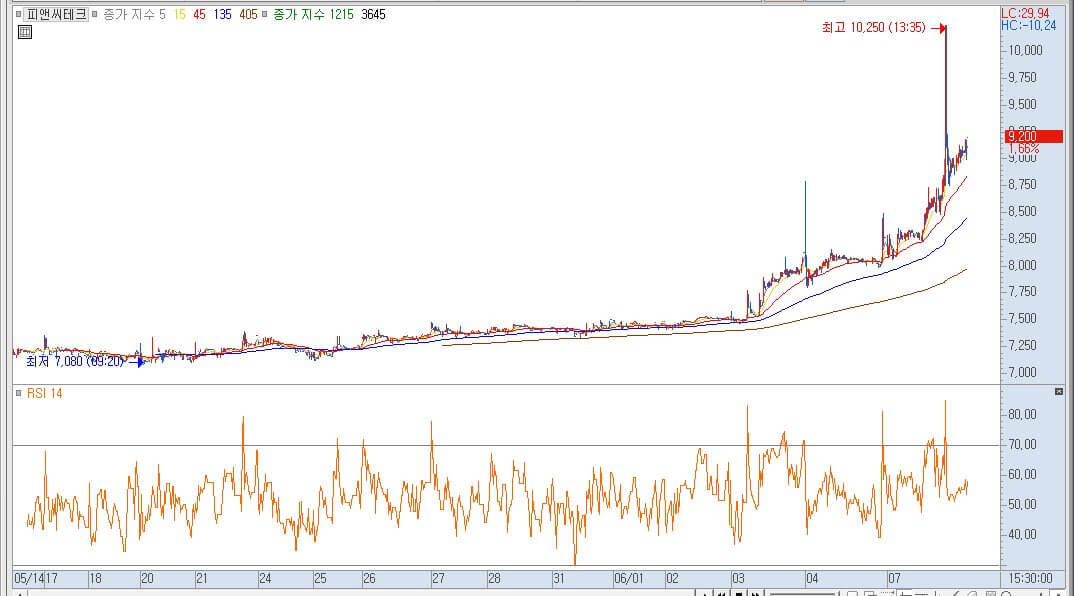Click the 8,000 price axis label

[x=1022, y=265]
